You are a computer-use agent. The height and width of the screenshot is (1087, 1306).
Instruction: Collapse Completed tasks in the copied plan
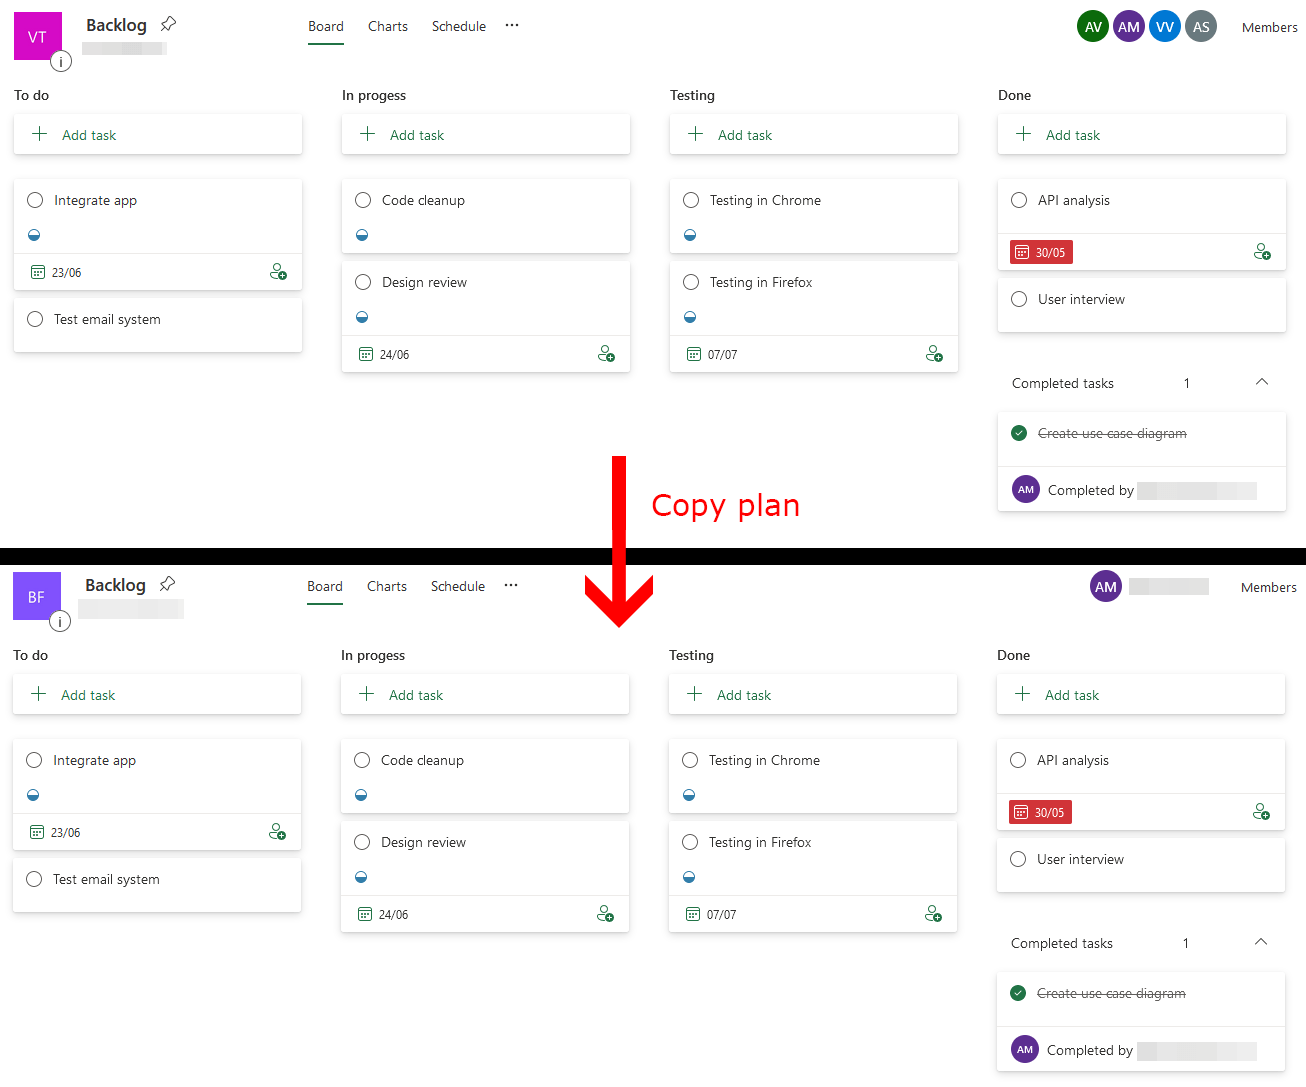pyautogui.click(x=1260, y=942)
